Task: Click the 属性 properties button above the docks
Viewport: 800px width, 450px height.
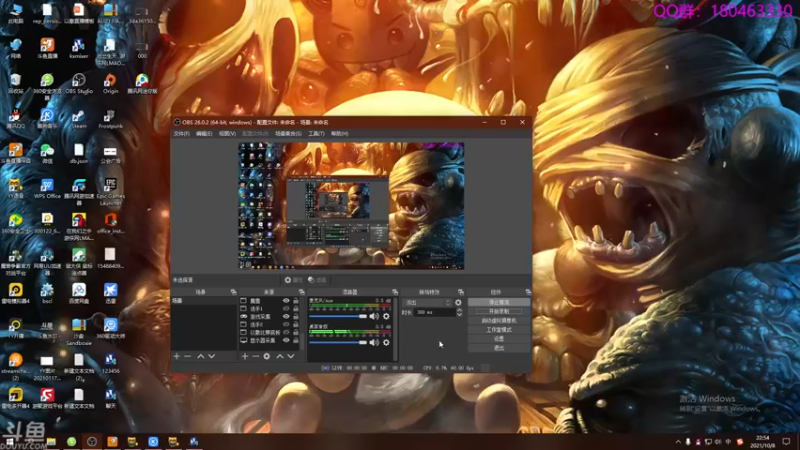Action: [x=293, y=280]
